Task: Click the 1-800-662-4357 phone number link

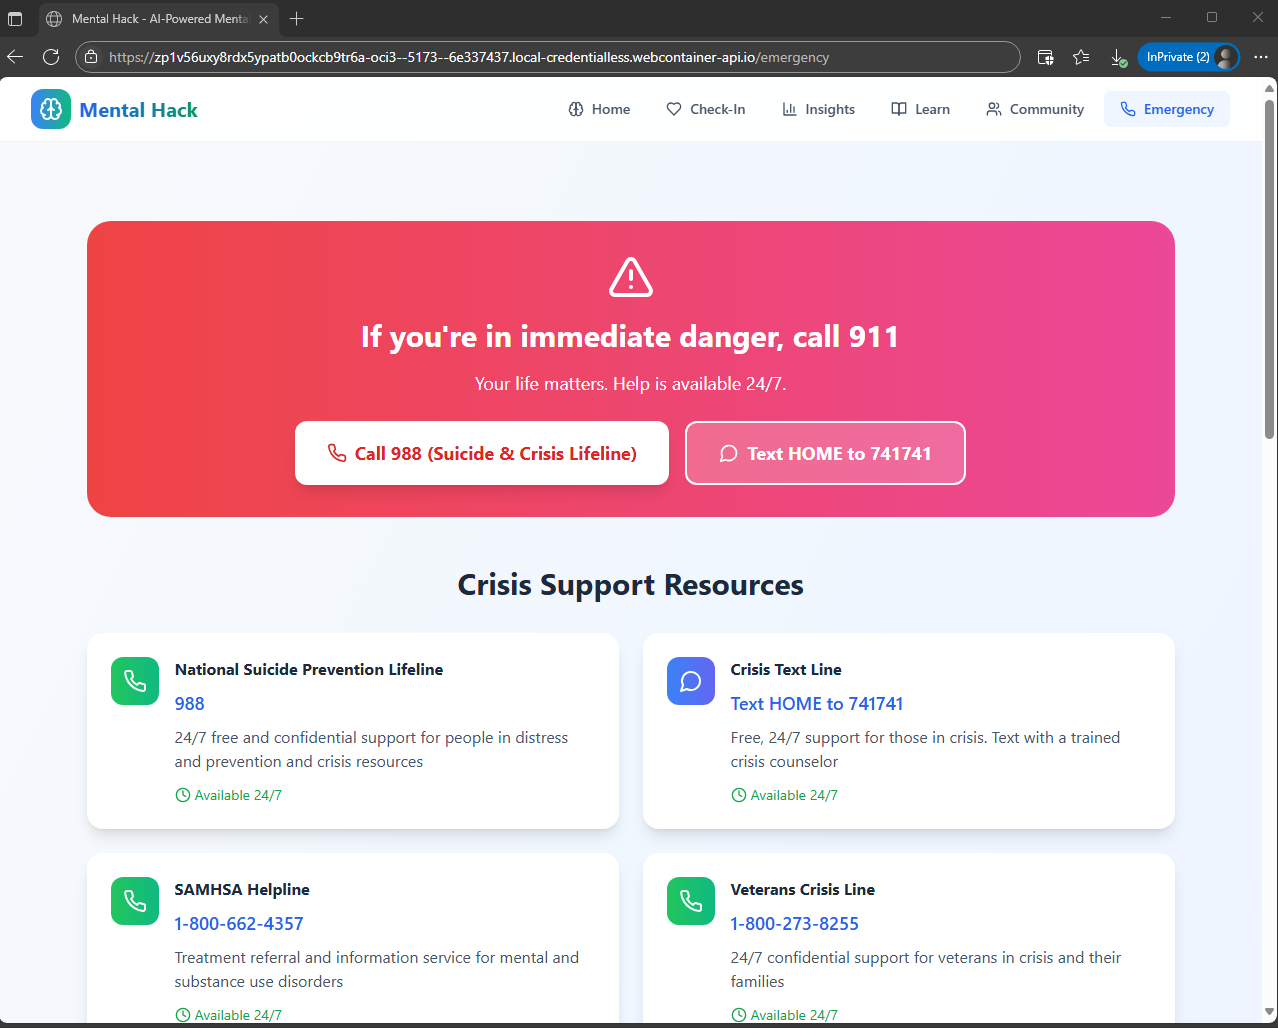Action: (239, 923)
